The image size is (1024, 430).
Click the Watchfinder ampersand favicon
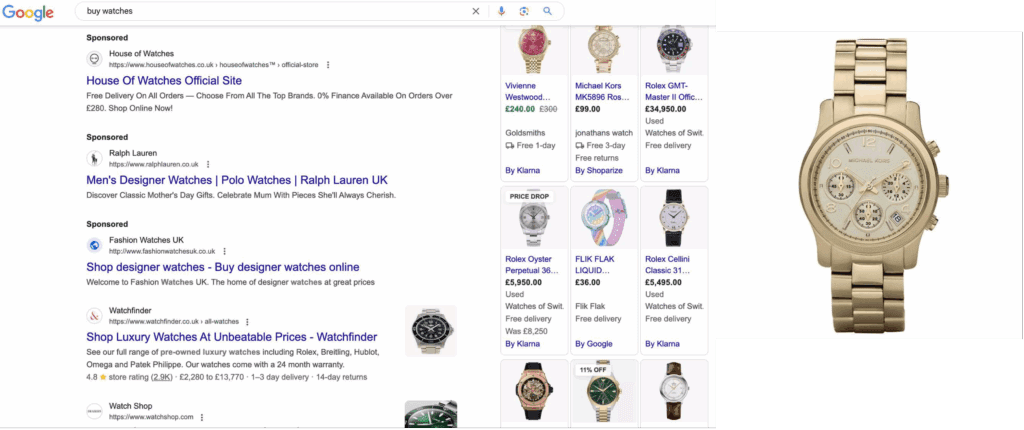tap(94, 316)
